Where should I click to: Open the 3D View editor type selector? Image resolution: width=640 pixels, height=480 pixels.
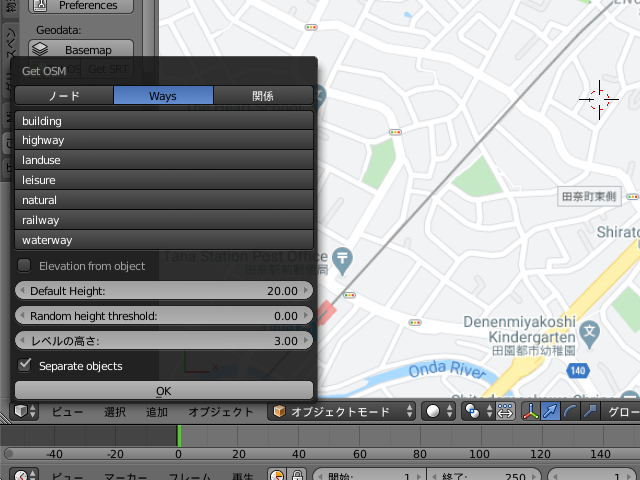coord(24,411)
